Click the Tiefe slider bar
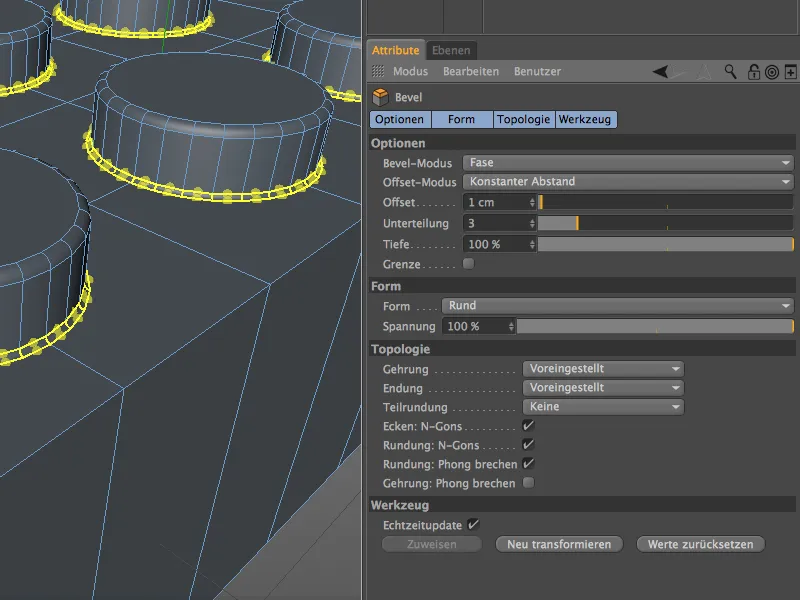 665,244
